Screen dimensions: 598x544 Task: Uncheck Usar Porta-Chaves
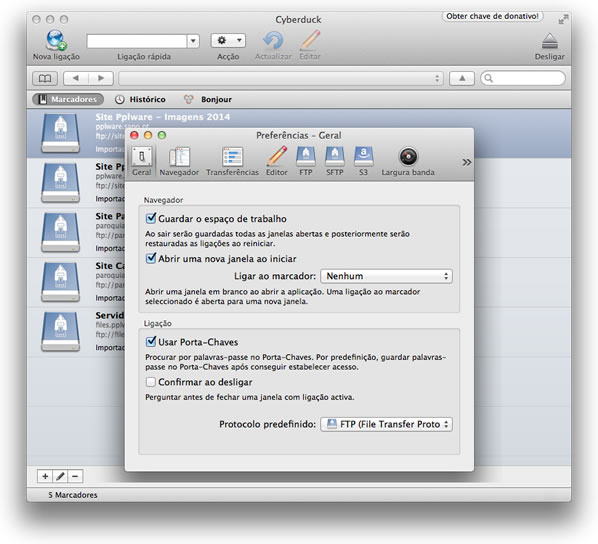tap(151, 341)
